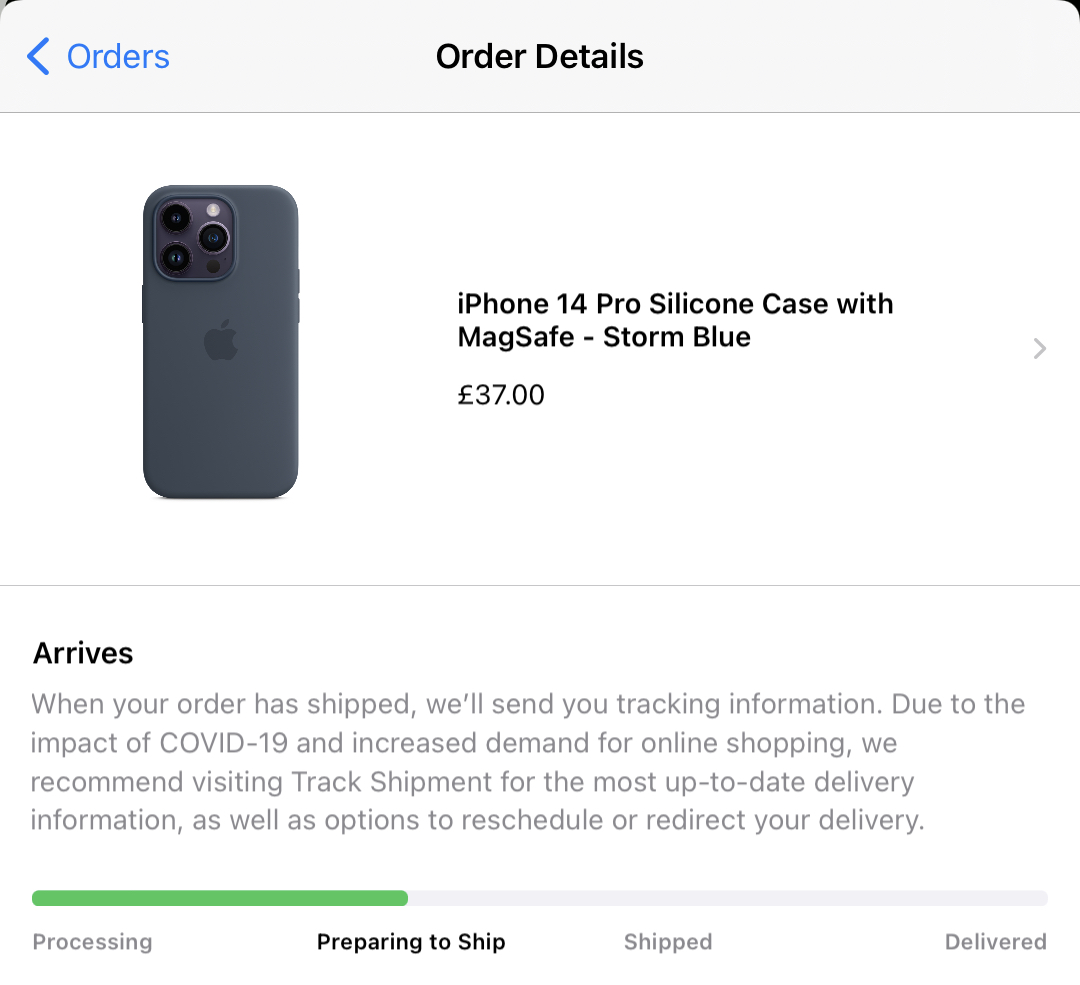Tap the top-left camera lens on the case

[177, 217]
